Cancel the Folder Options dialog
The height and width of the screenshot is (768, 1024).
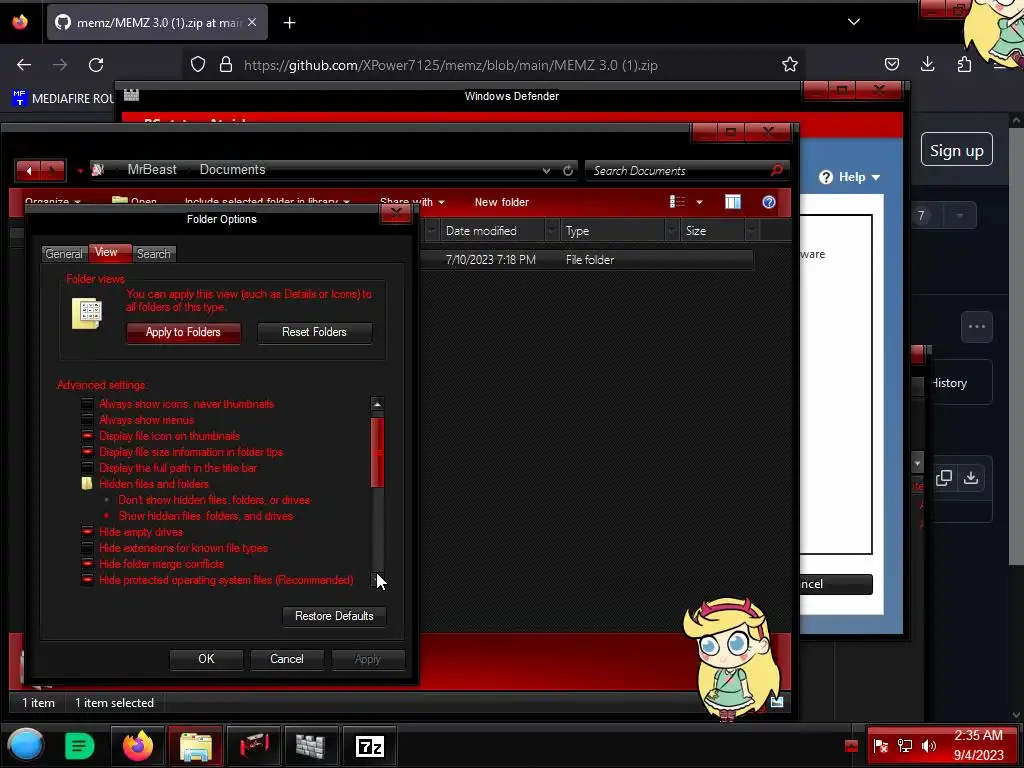point(287,660)
